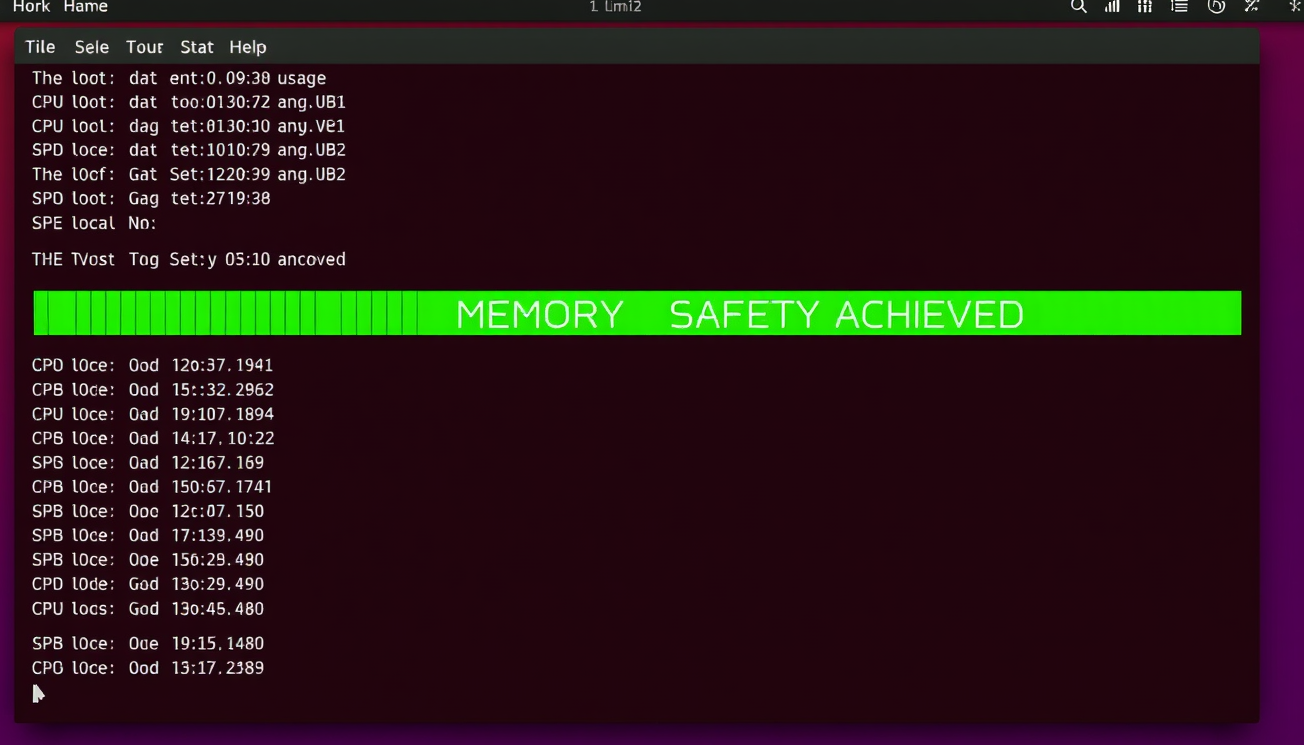Click the terminal cursor prompt at bottom
1304x745 pixels.
[38, 693]
